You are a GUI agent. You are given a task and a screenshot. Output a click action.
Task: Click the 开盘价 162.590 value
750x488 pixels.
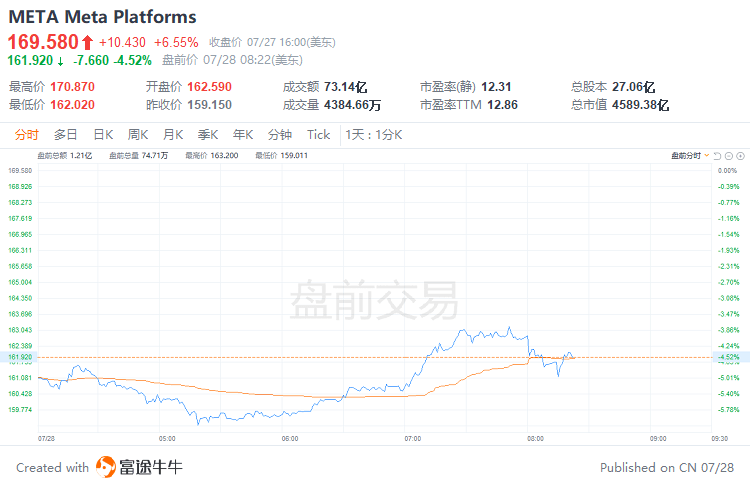210,87
